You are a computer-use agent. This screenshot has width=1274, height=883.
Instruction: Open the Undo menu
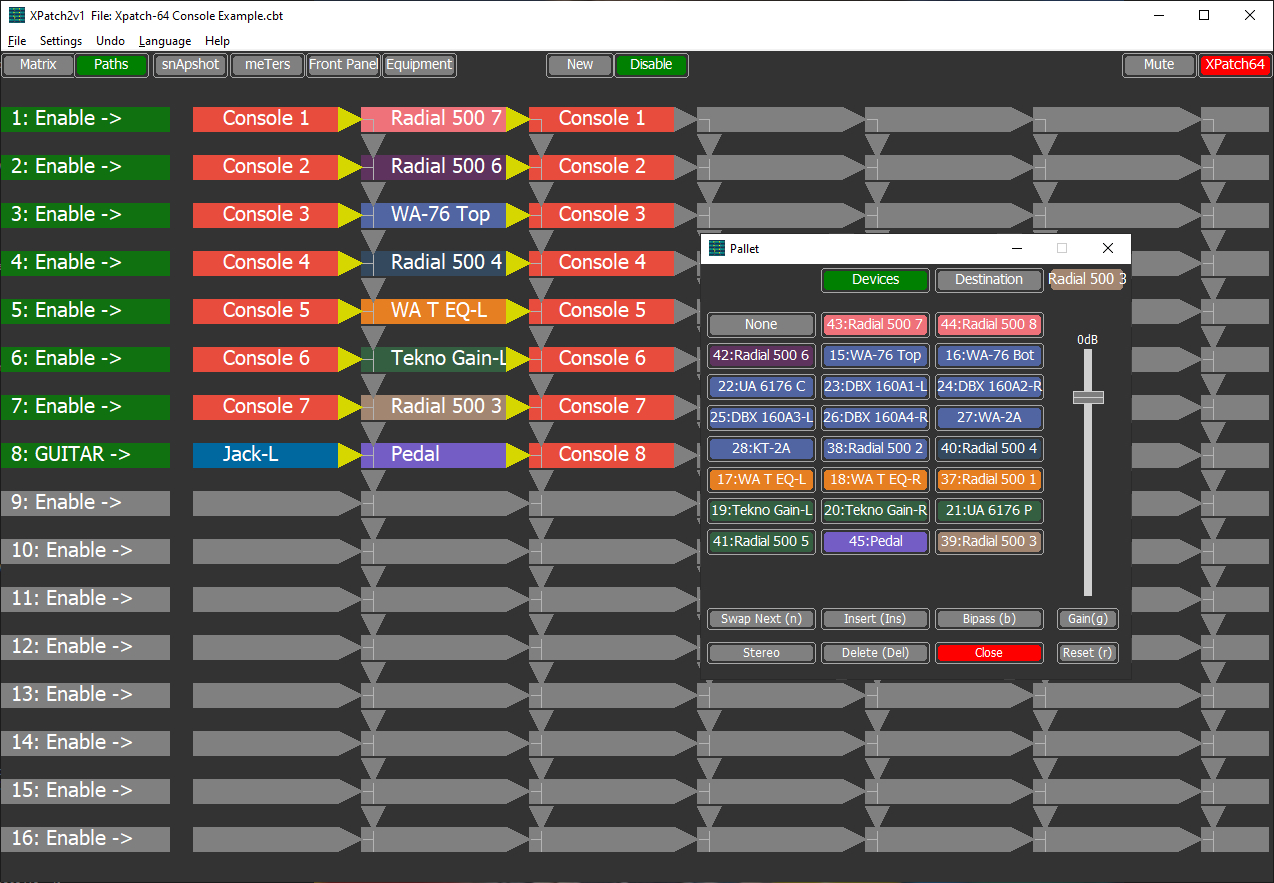[110, 41]
